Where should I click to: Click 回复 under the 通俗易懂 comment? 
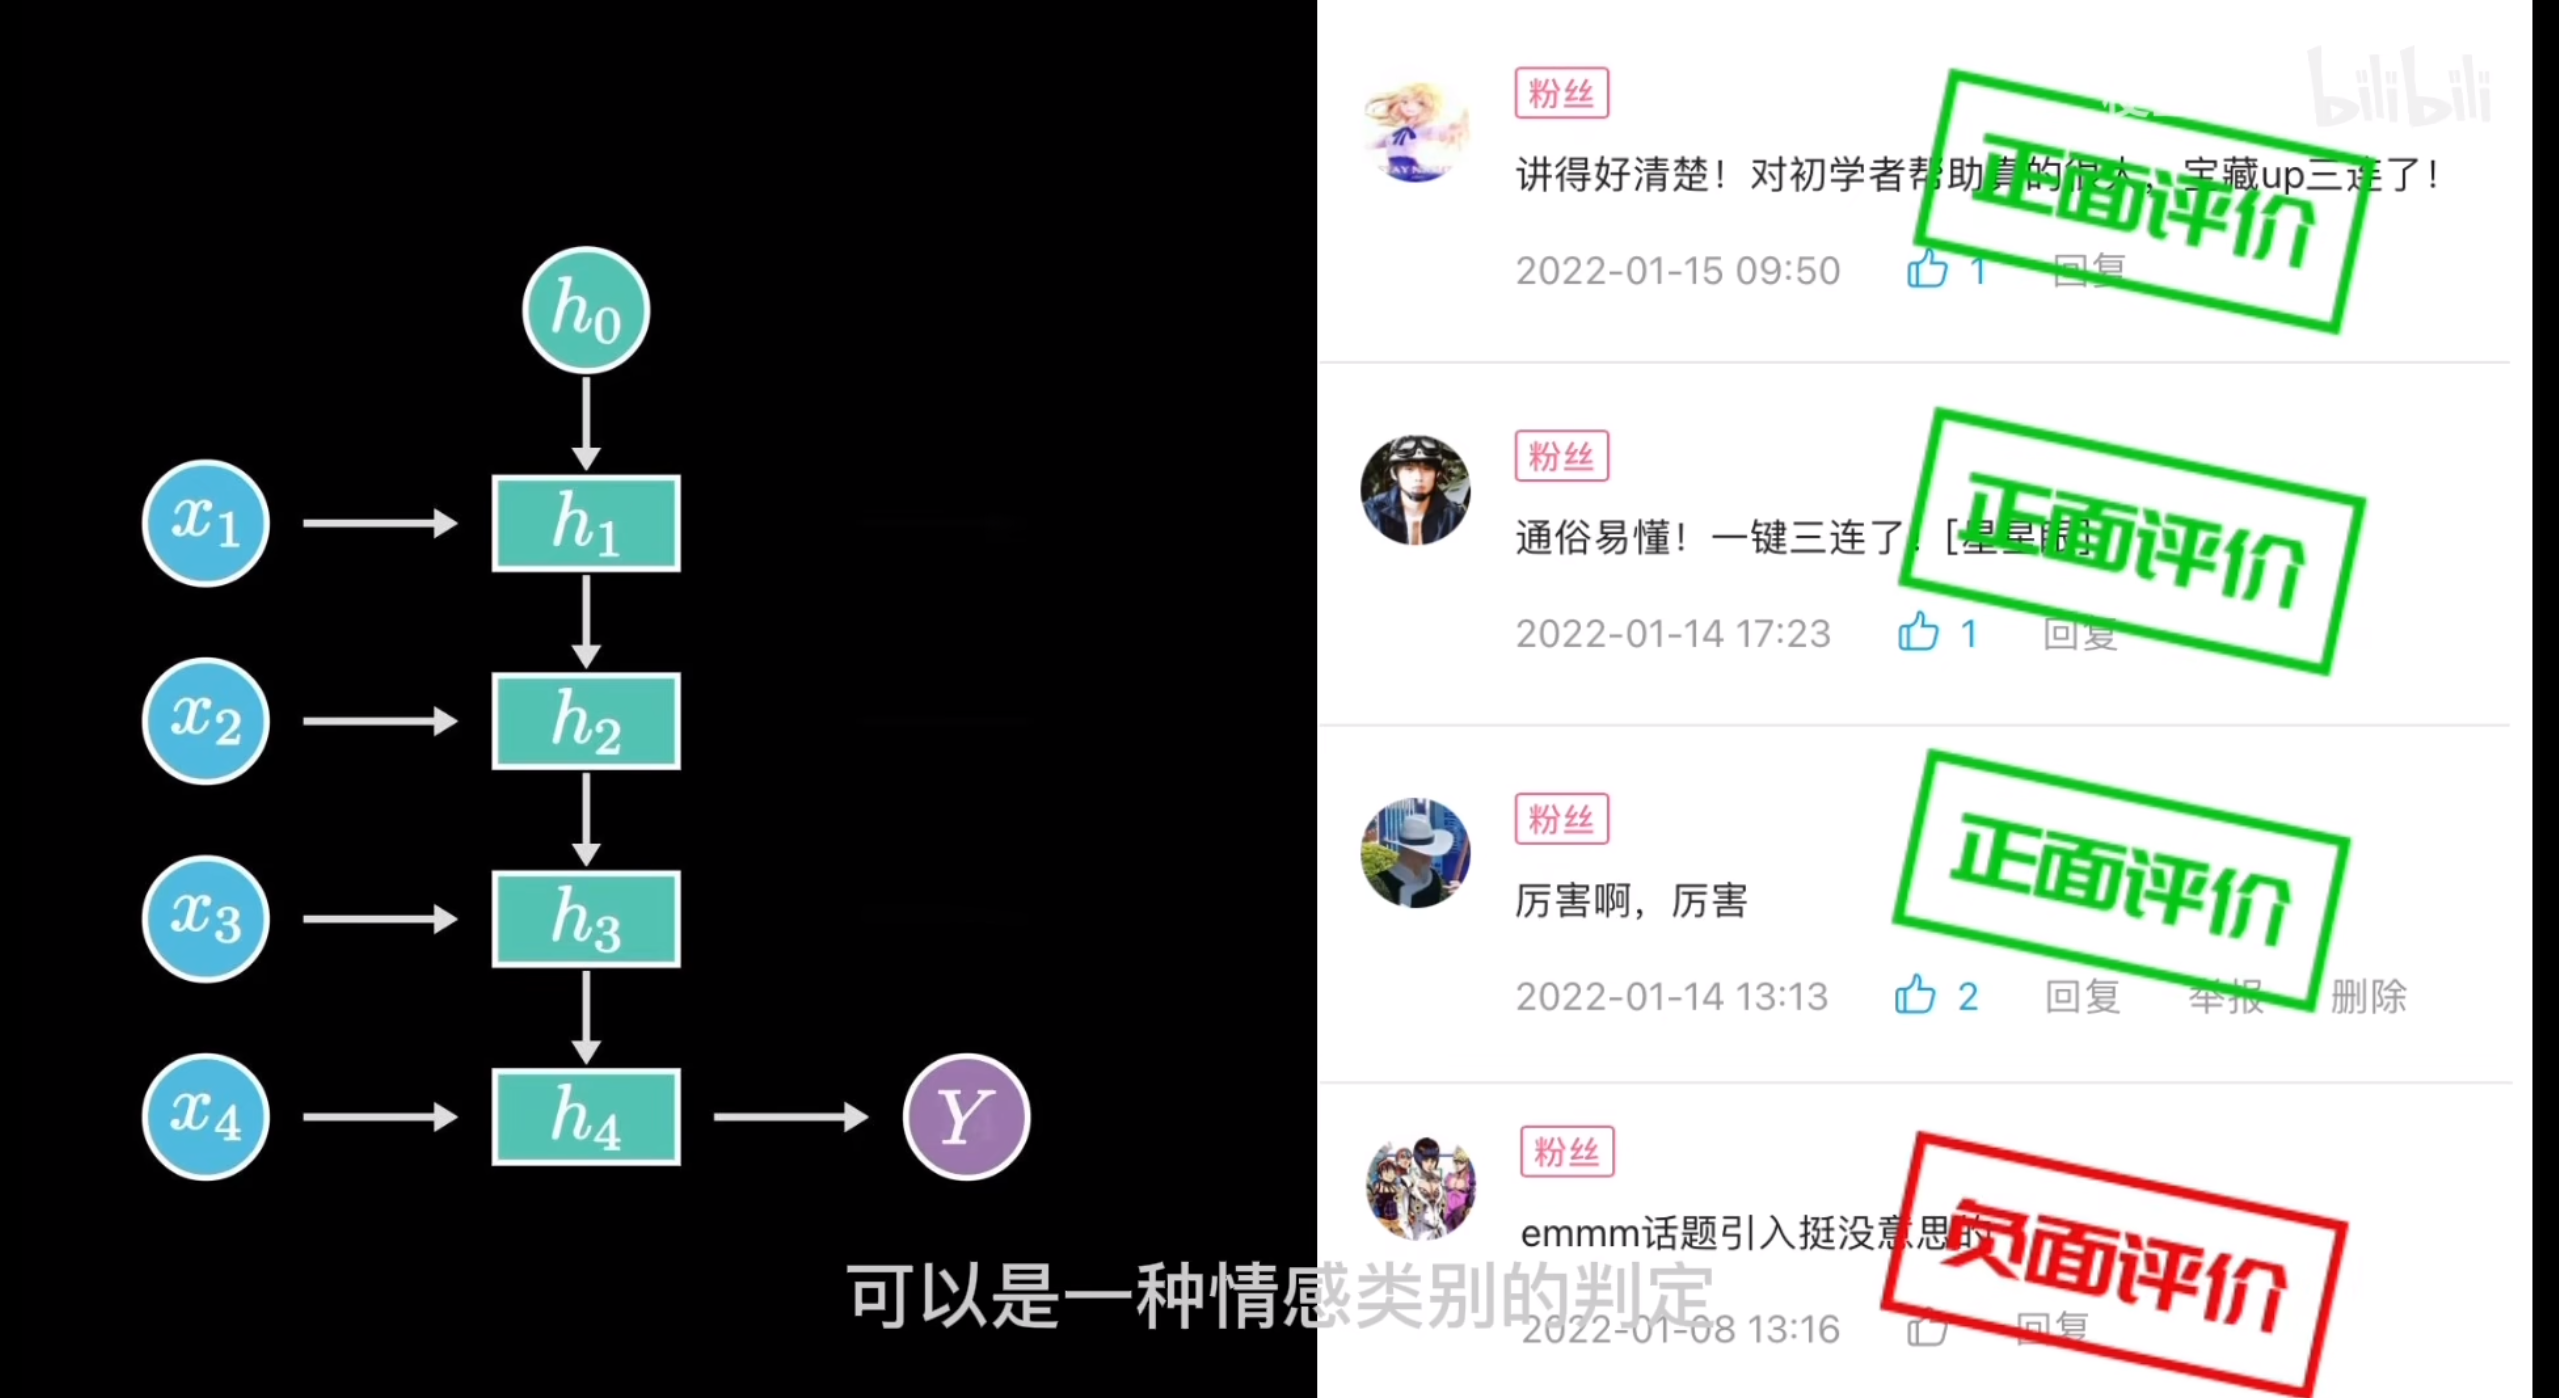[2080, 633]
